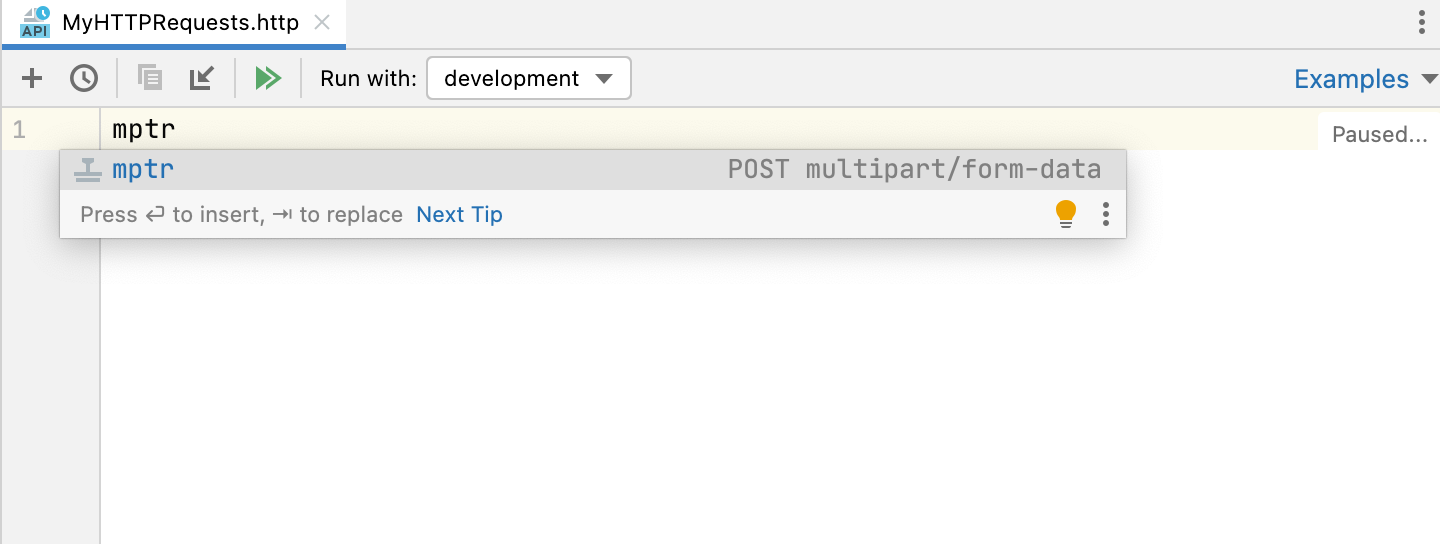Open the request history clock icon
The image size is (1440, 544).
click(84, 78)
